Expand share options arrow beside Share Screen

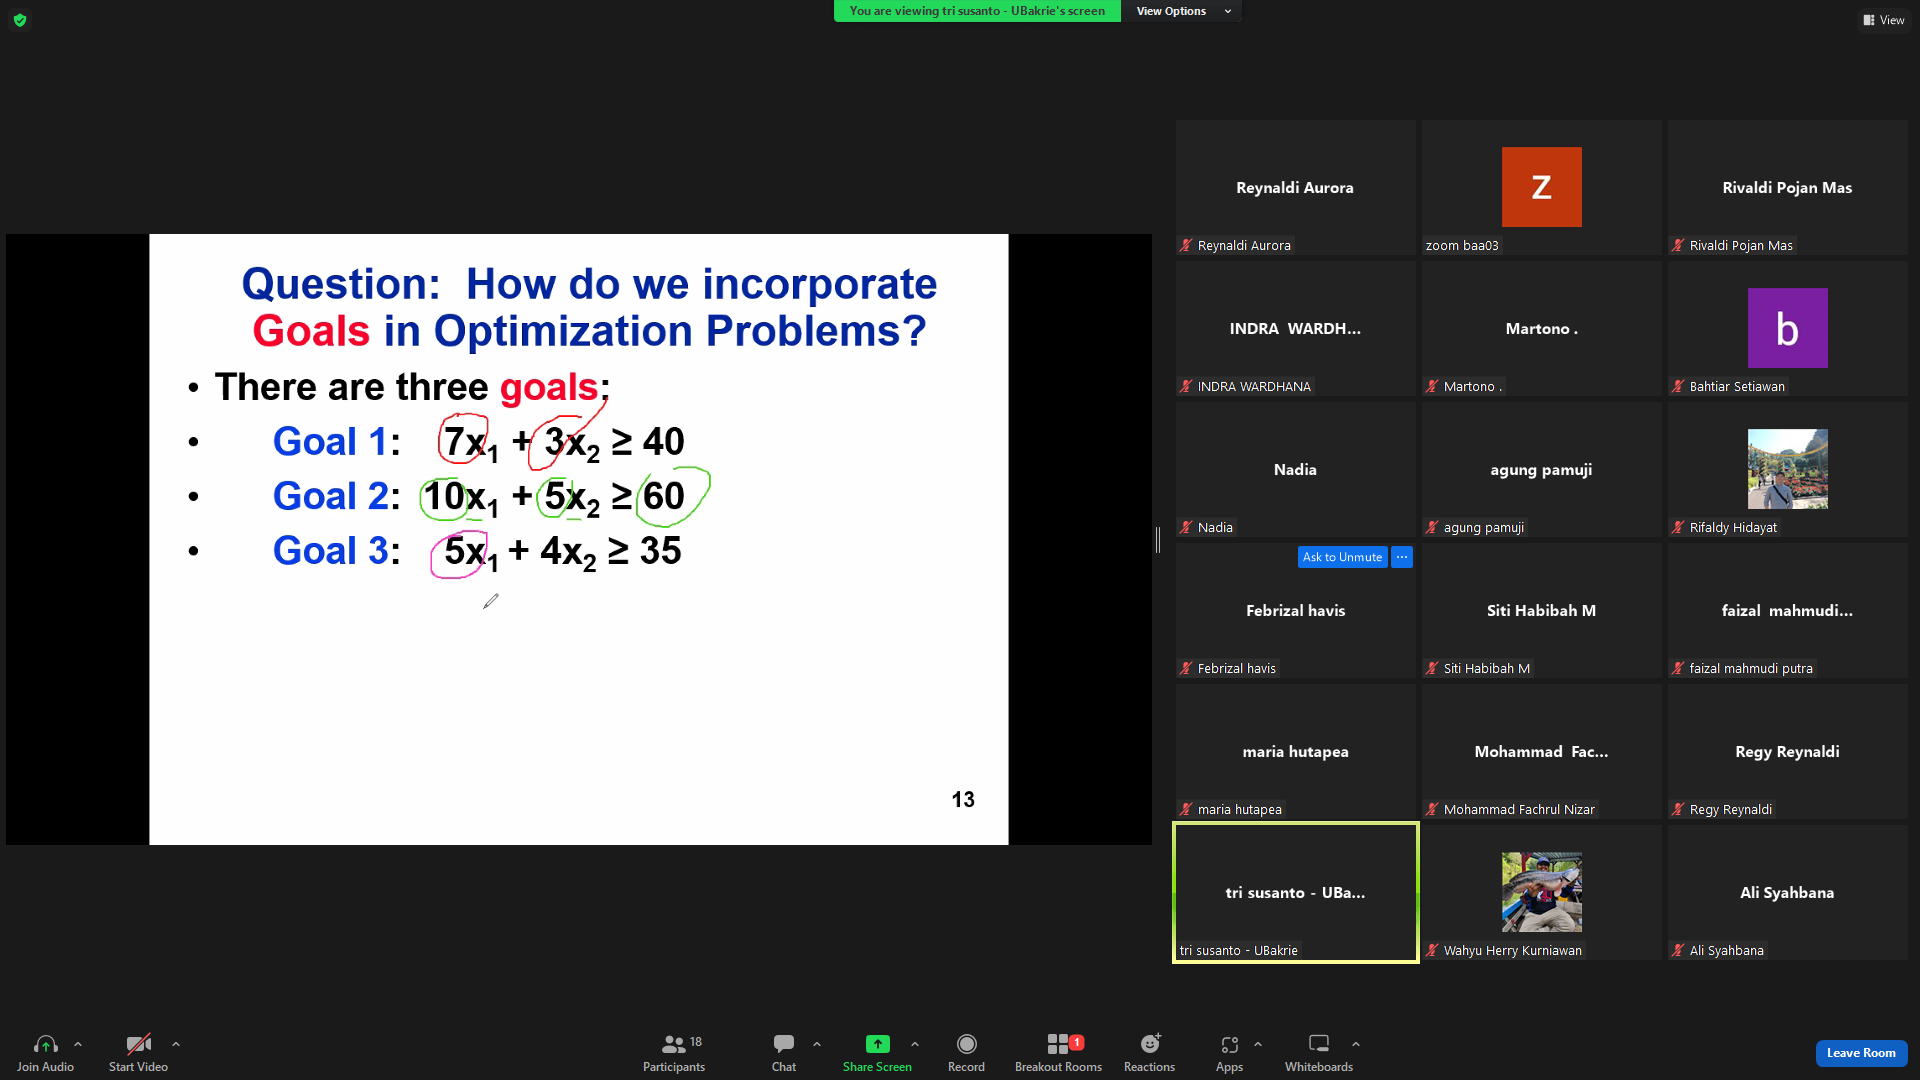915,1044
